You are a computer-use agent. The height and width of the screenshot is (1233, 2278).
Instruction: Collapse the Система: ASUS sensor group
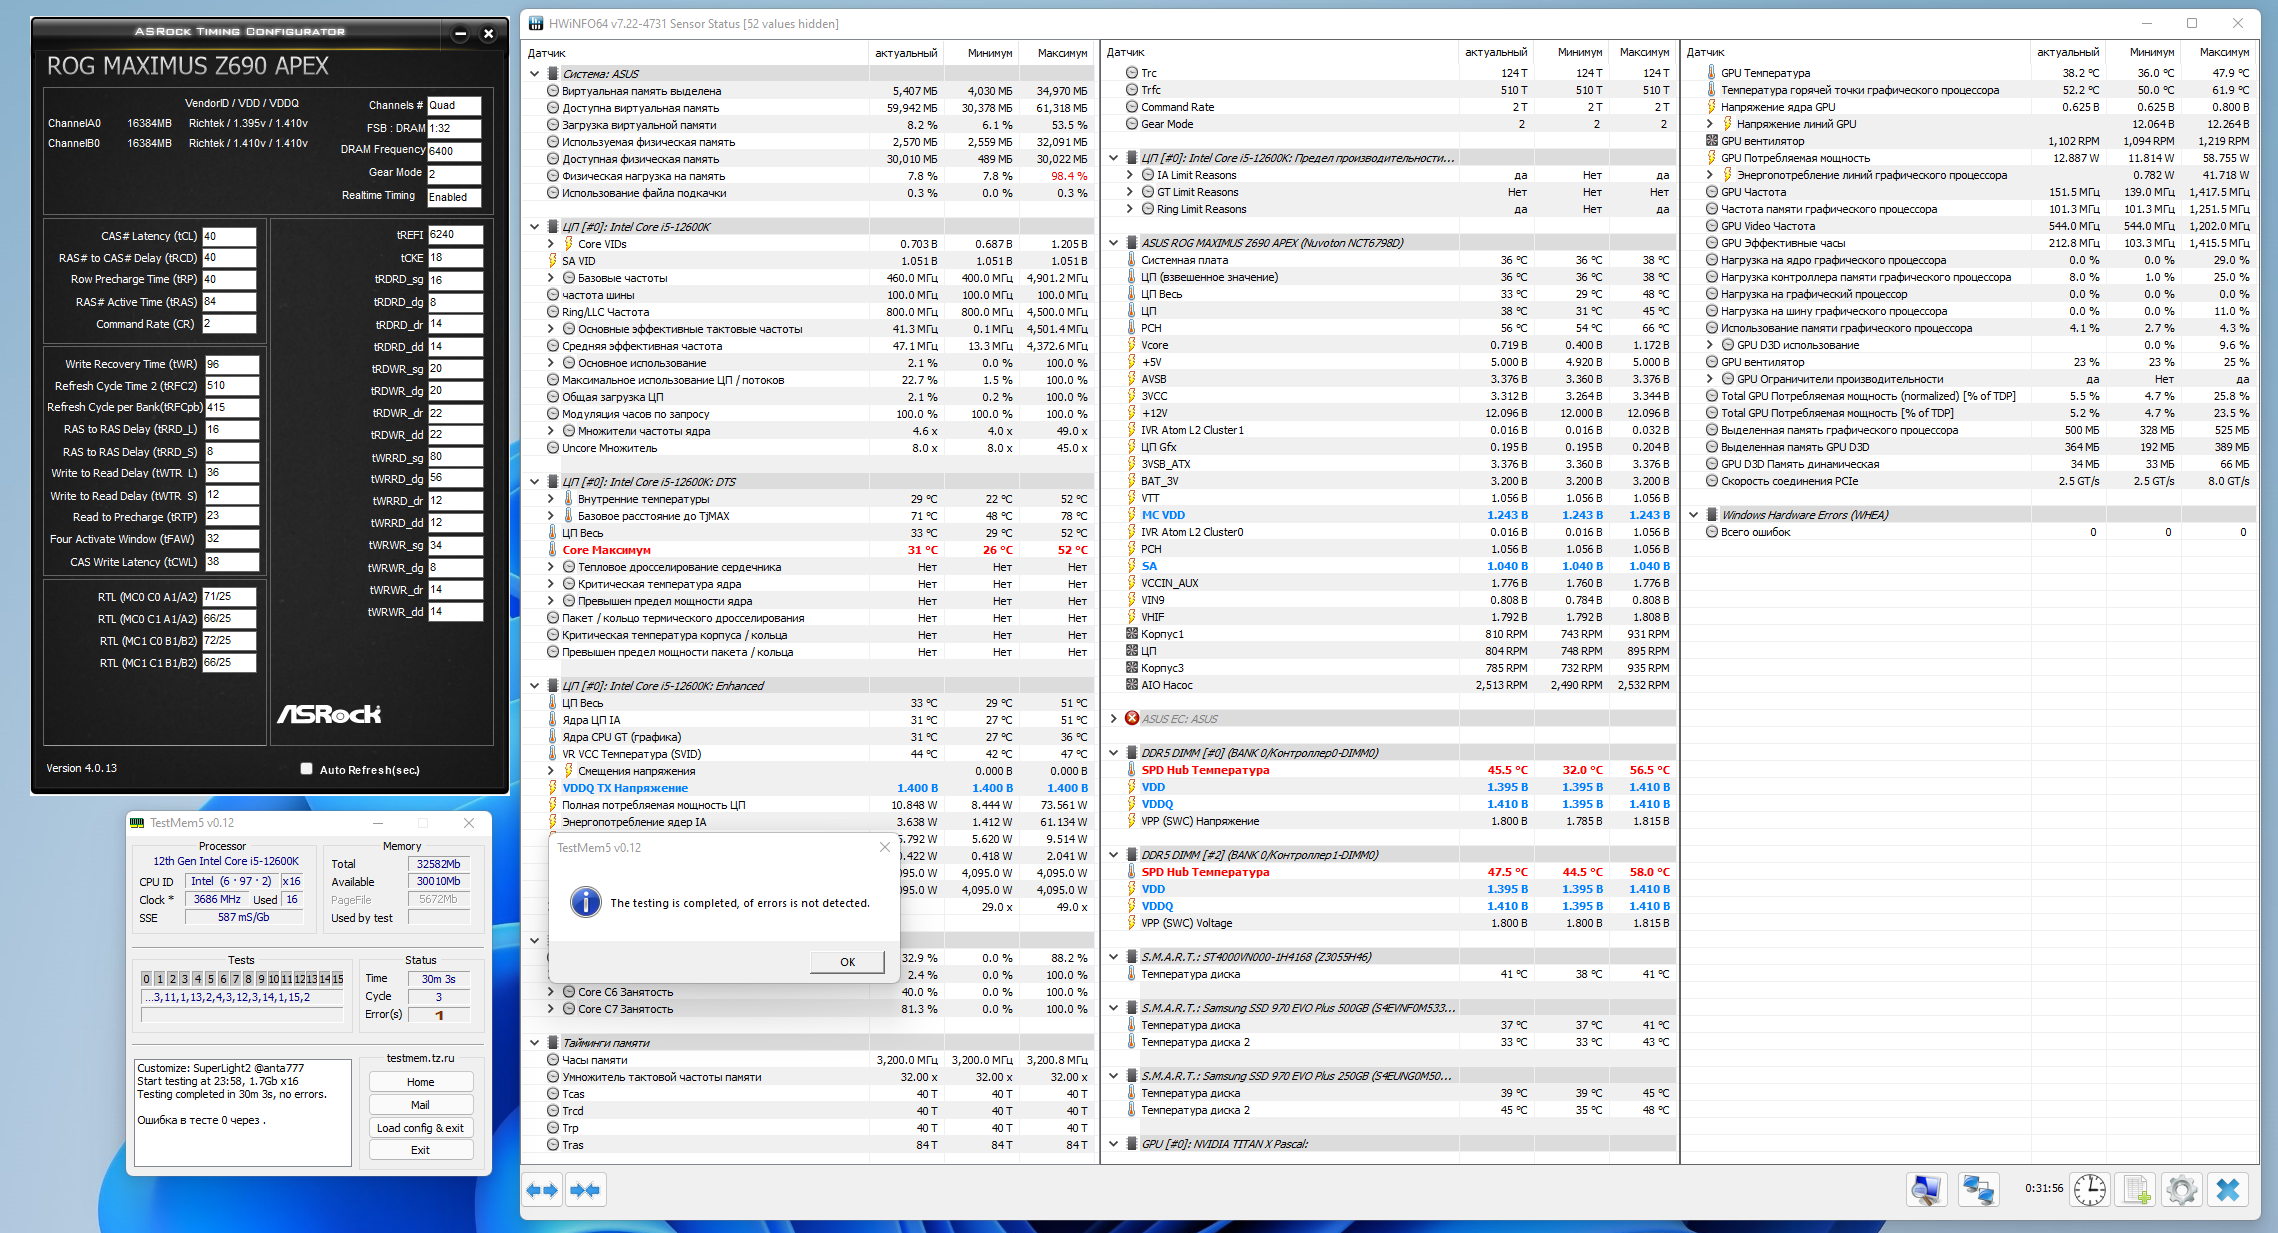(x=534, y=74)
